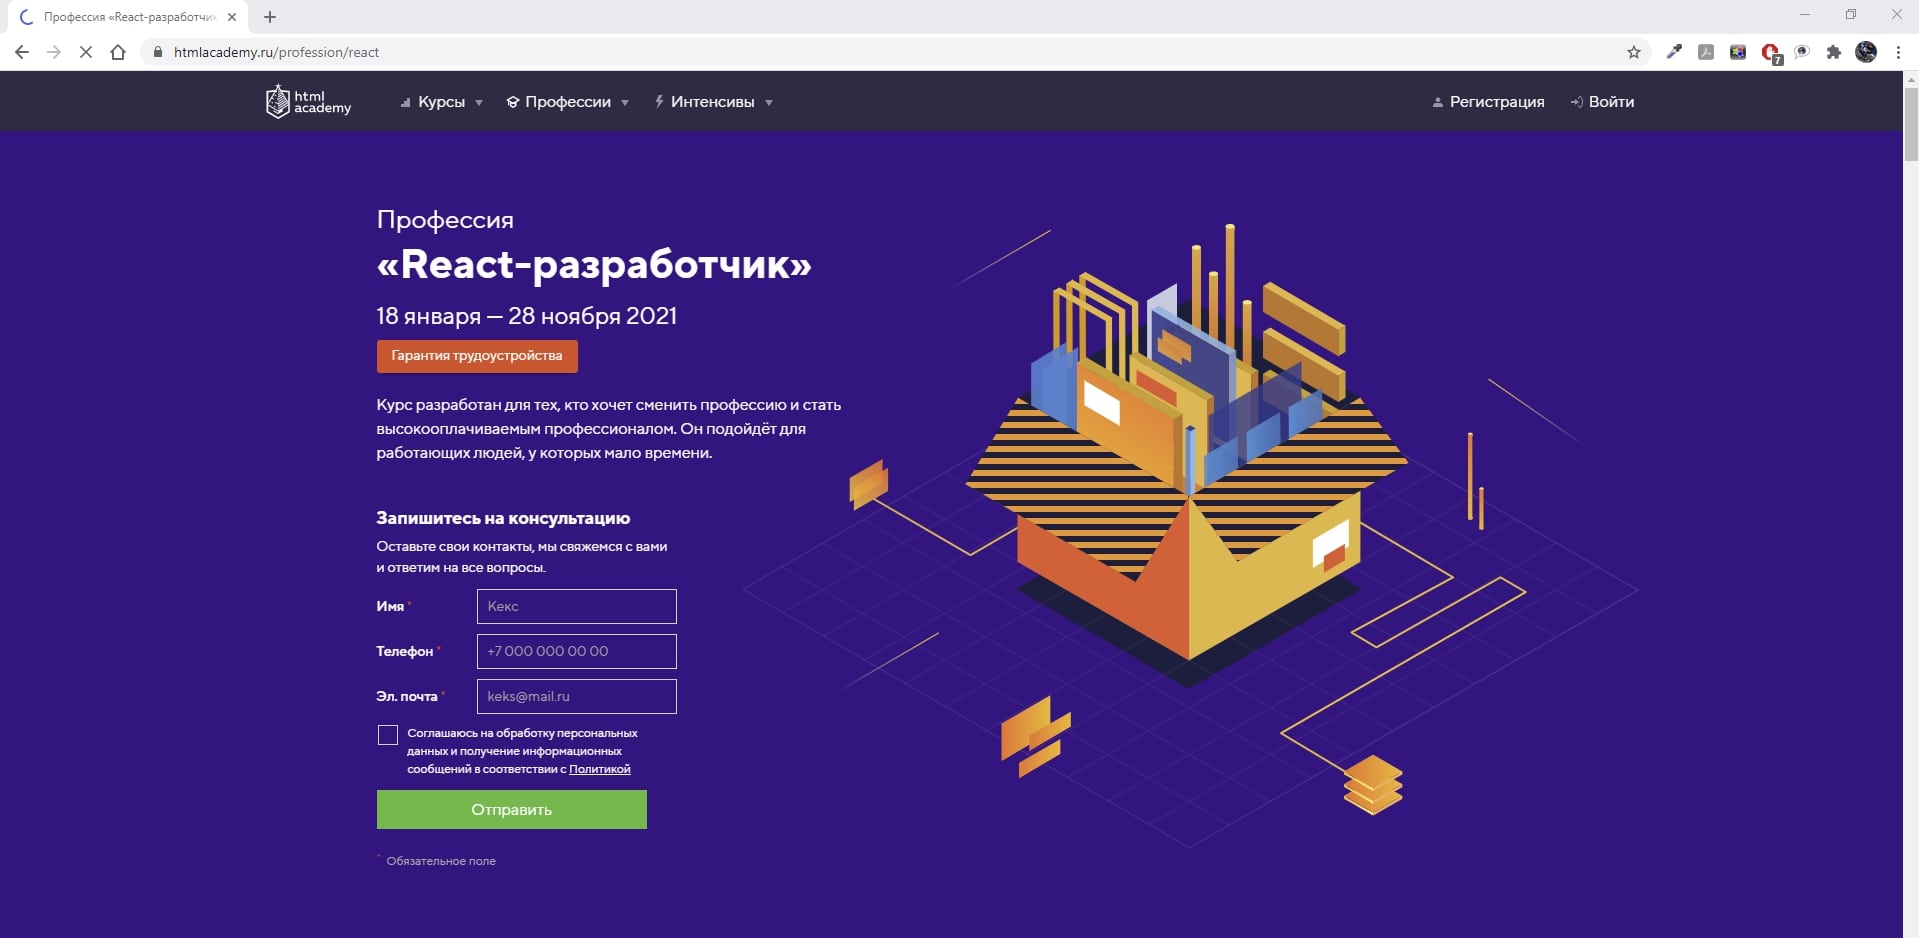The image size is (1919, 938).
Task: Click the green Отправить button
Action: pyautogui.click(x=512, y=810)
